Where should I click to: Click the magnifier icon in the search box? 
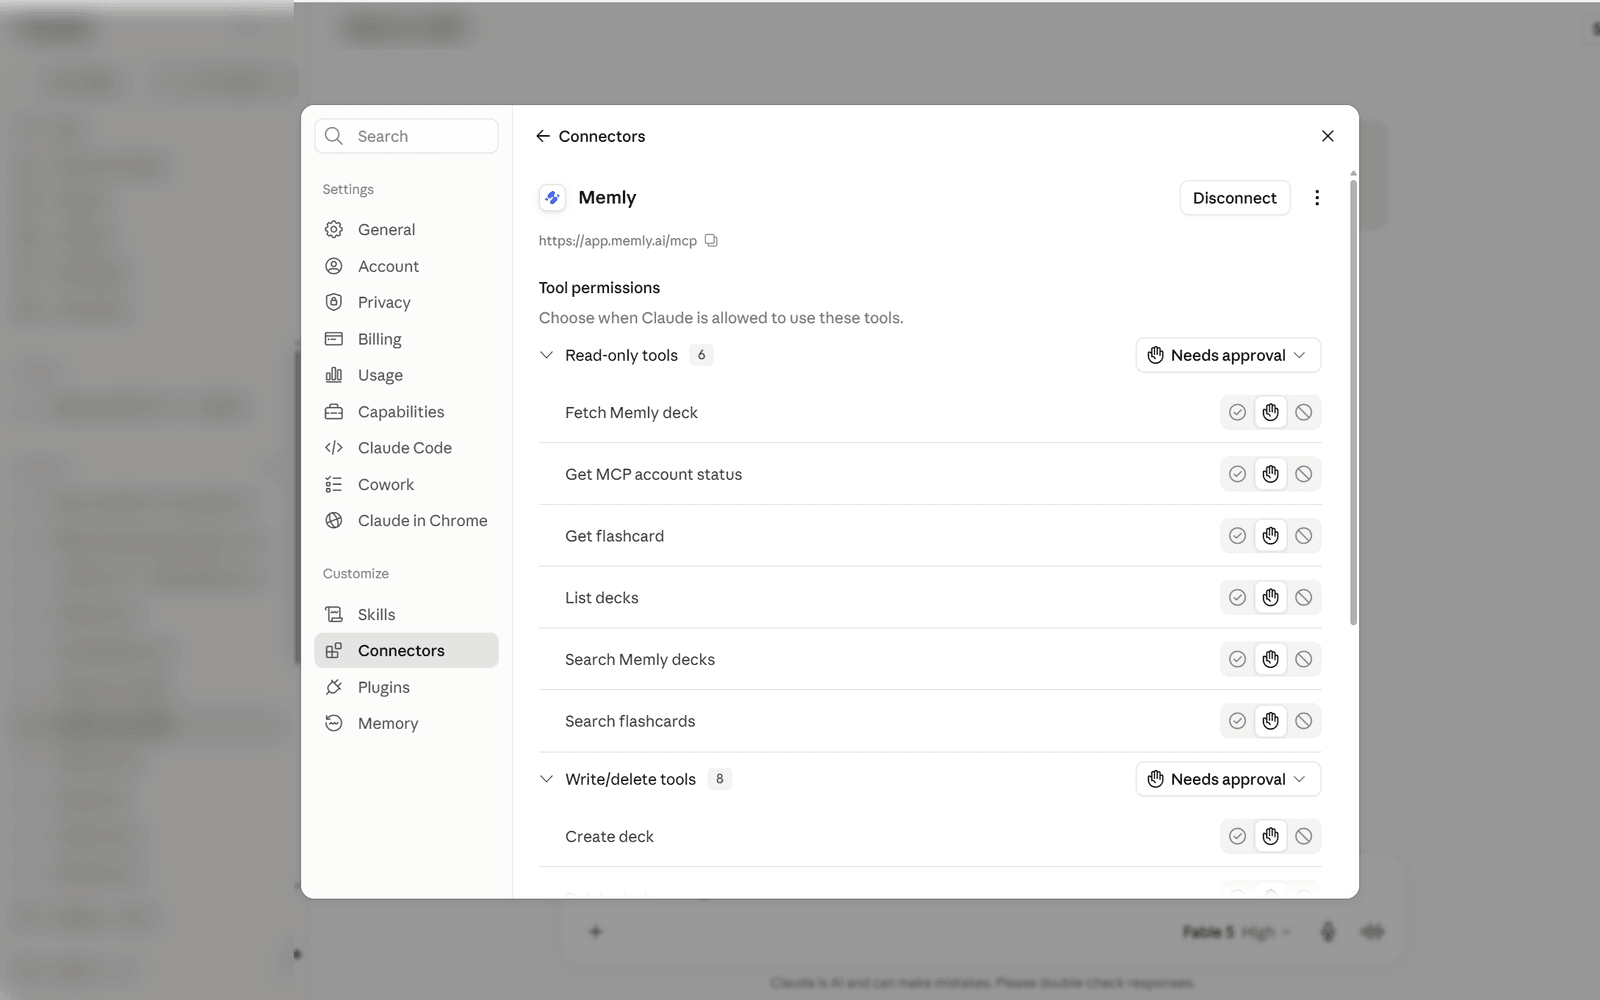coord(334,136)
